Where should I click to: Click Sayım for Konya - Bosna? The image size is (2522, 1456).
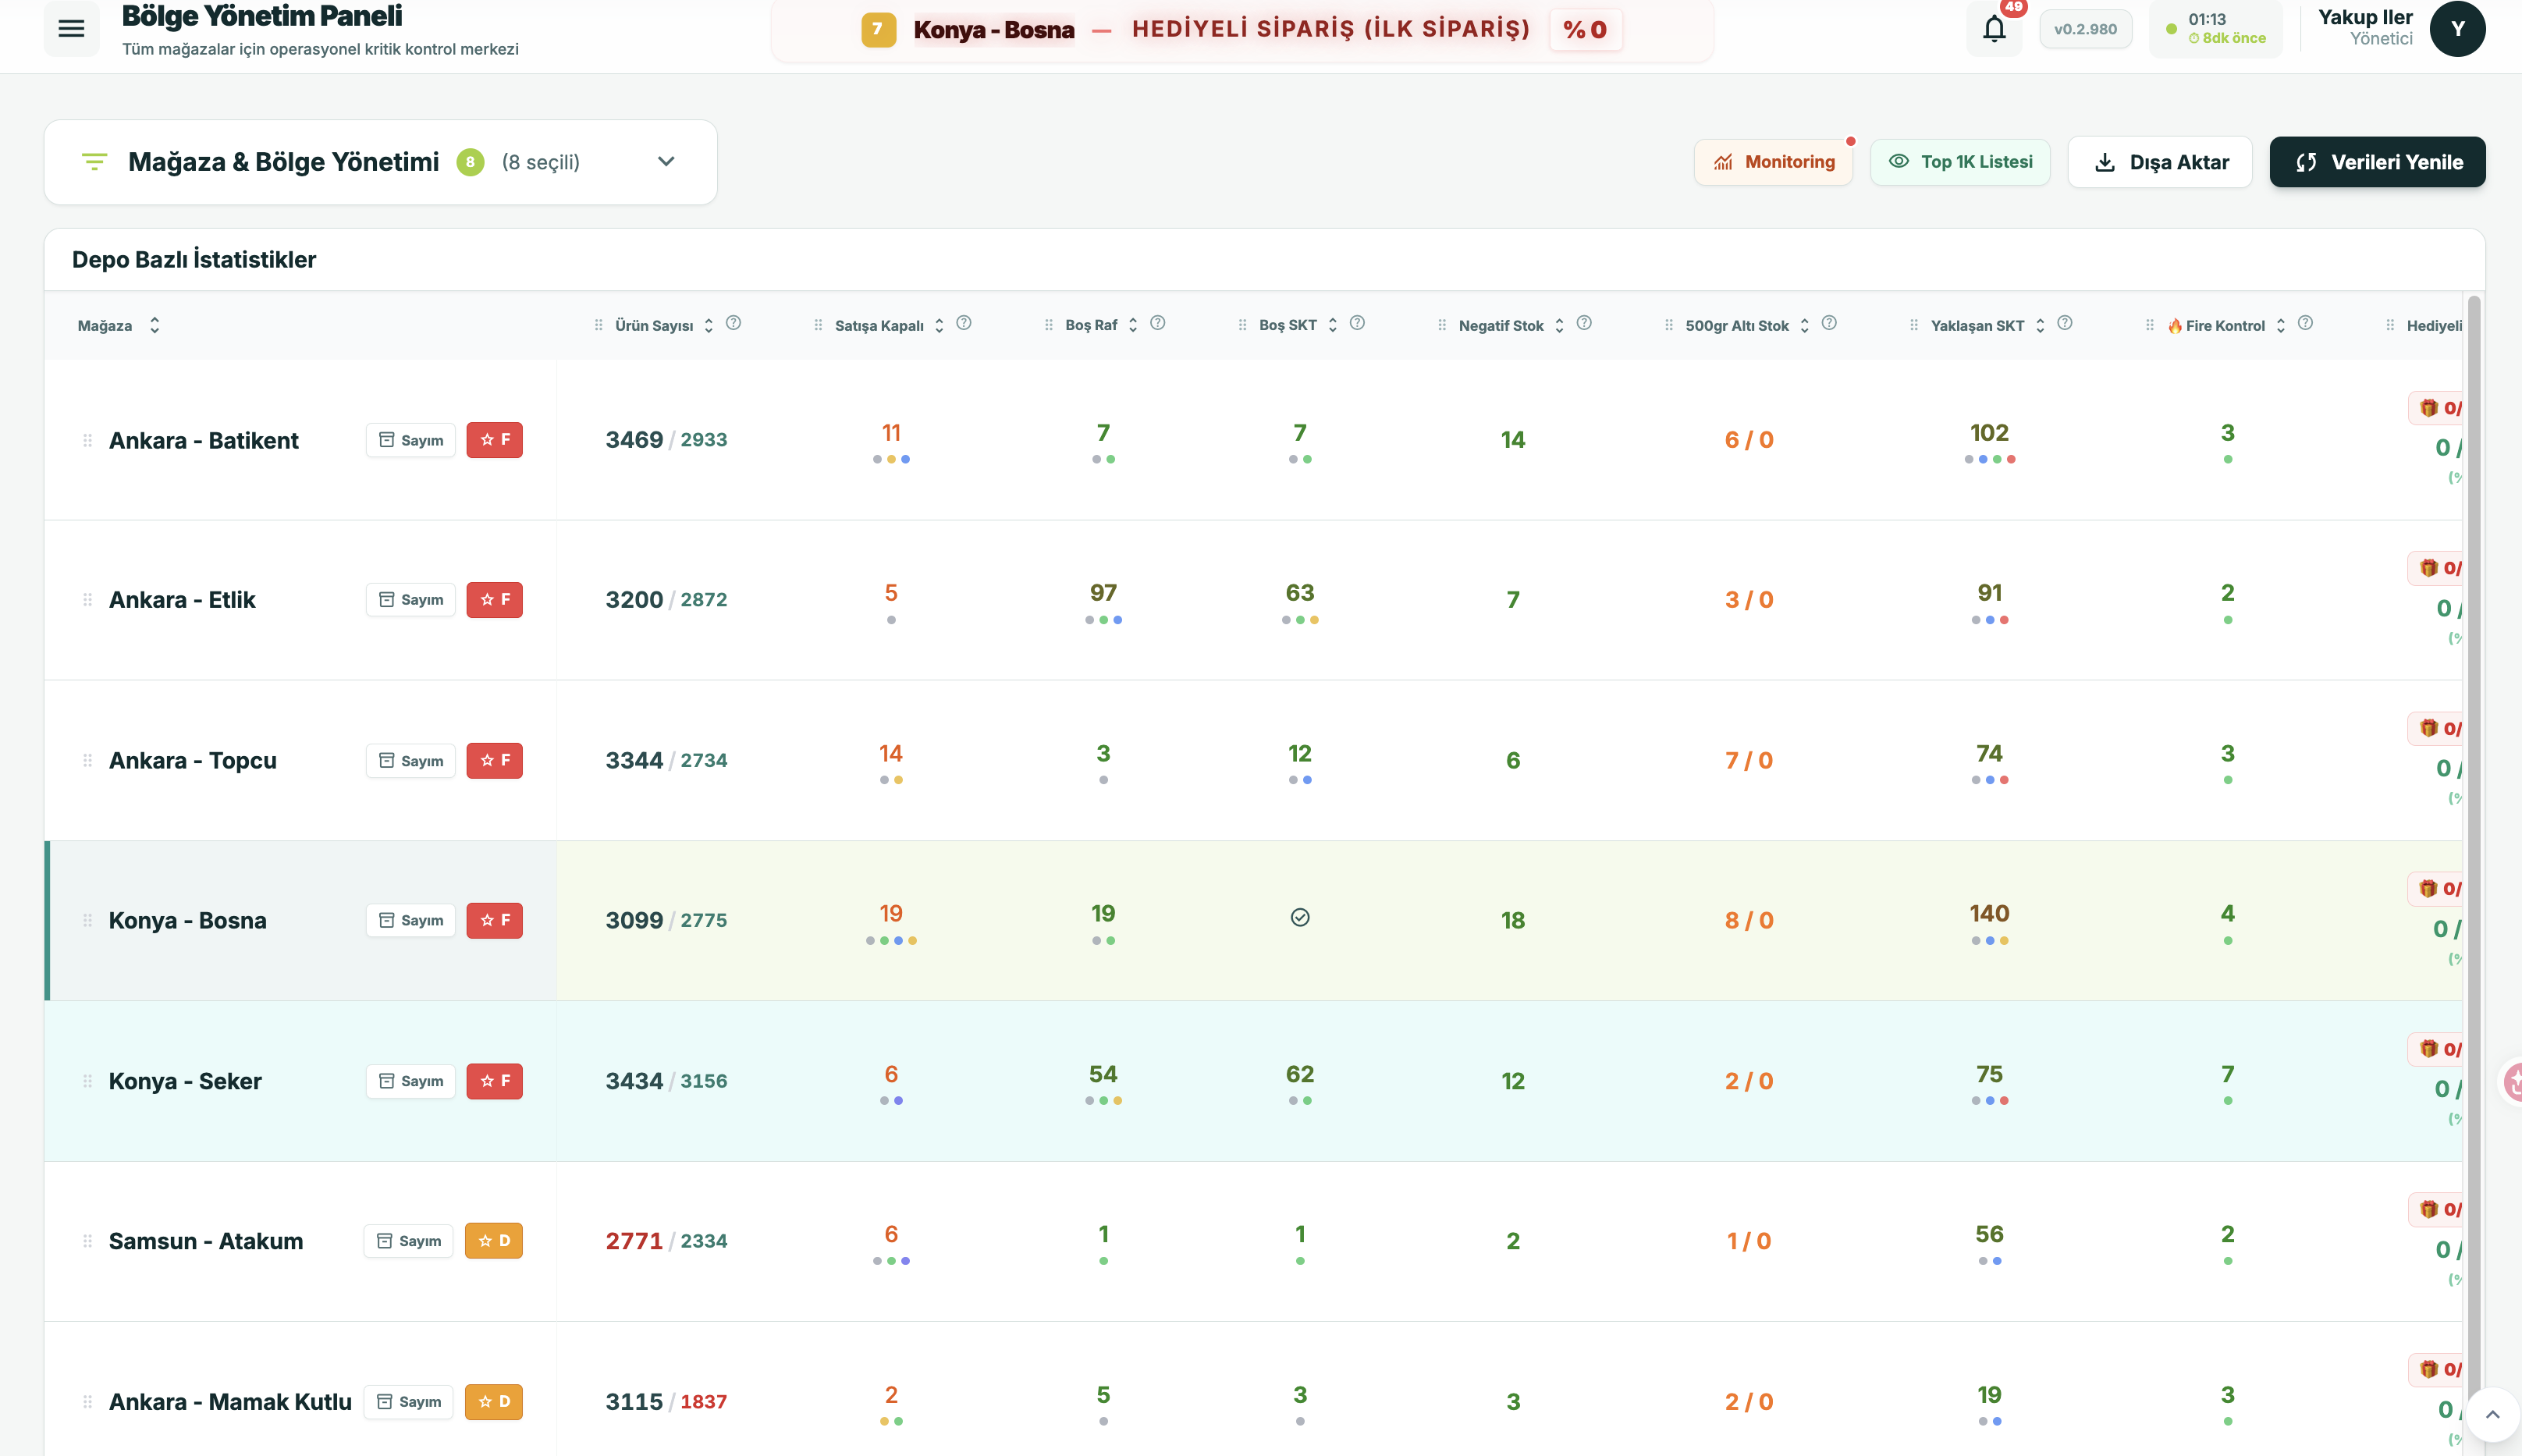[x=411, y=920]
